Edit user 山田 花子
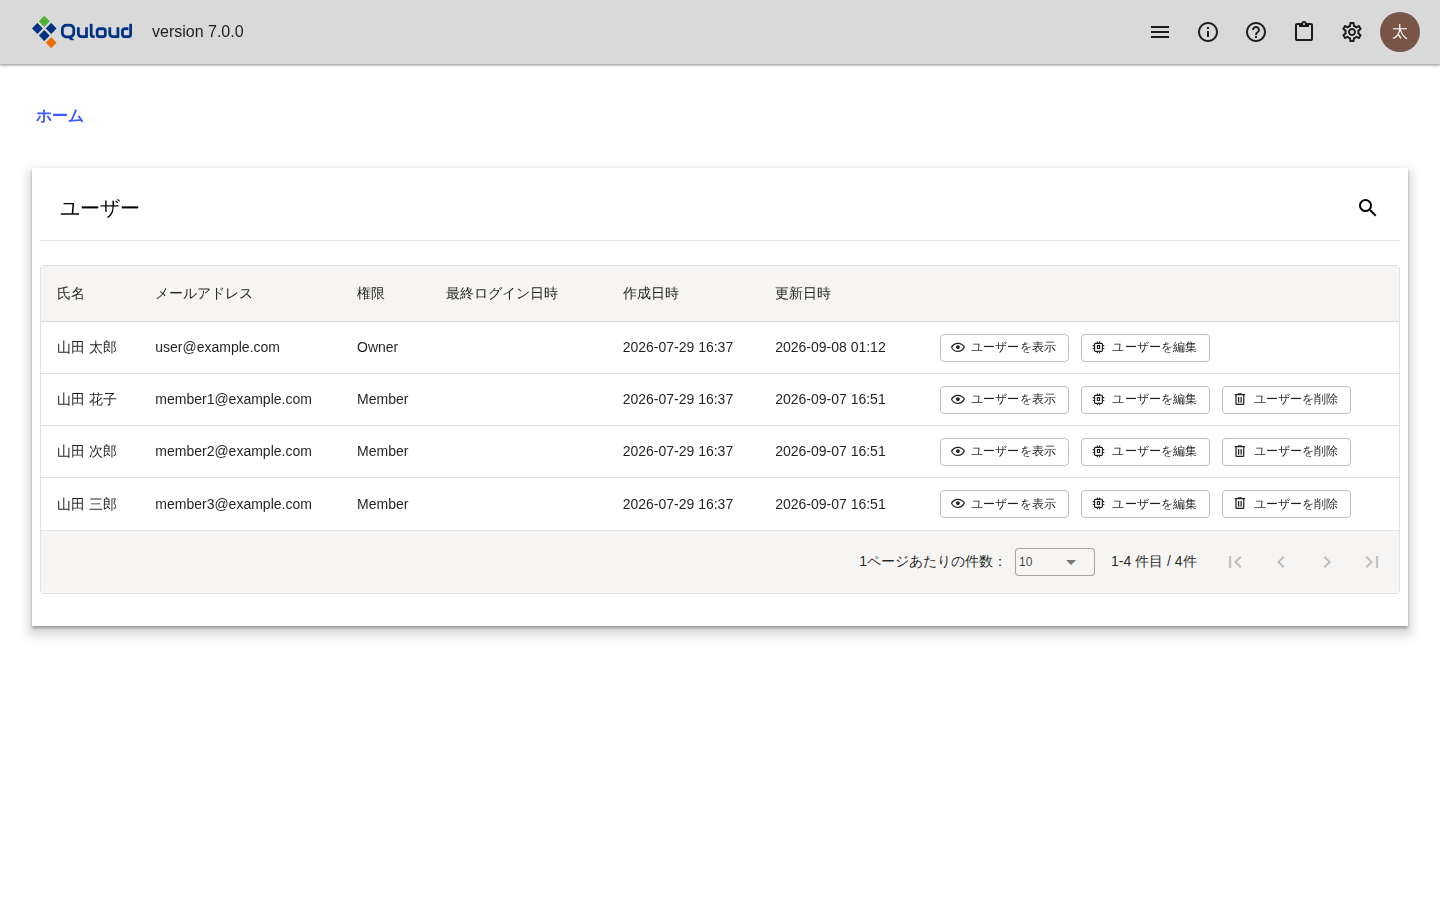Image resolution: width=1440 pixels, height=900 pixels. [x=1145, y=400]
